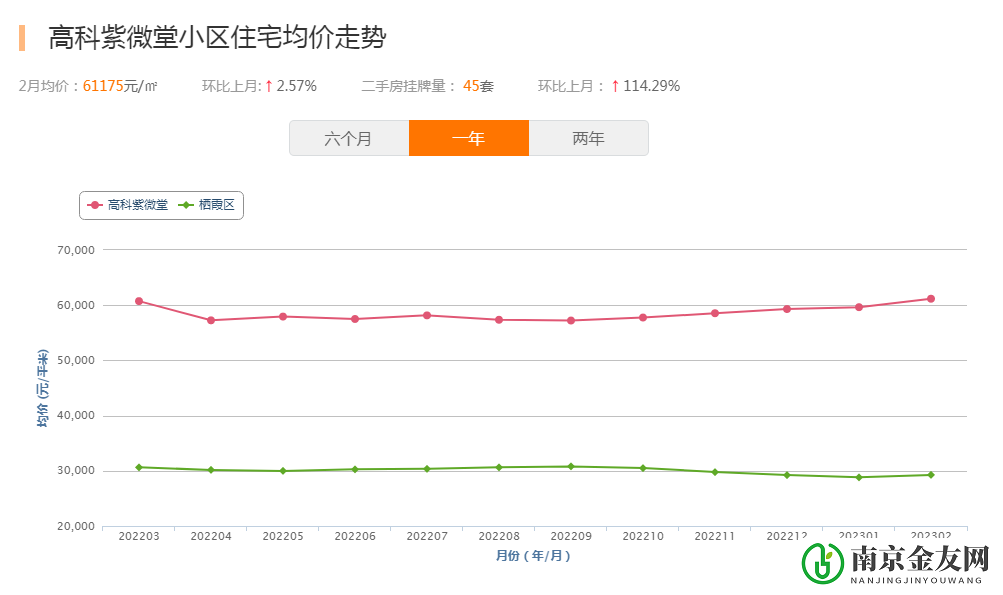The width and height of the screenshot is (1003, 595).
Task: Click the 70,000 label on the y-axis
Action: point(74,250)
